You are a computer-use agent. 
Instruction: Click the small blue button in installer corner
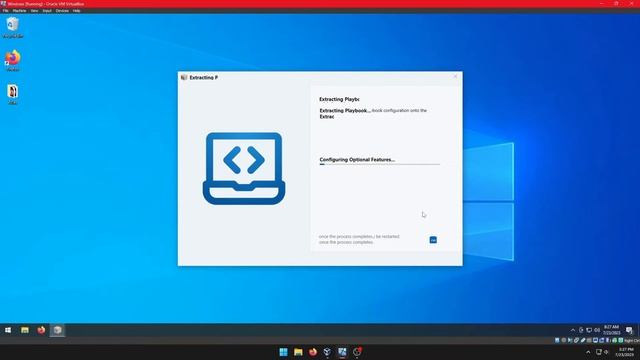433,240
